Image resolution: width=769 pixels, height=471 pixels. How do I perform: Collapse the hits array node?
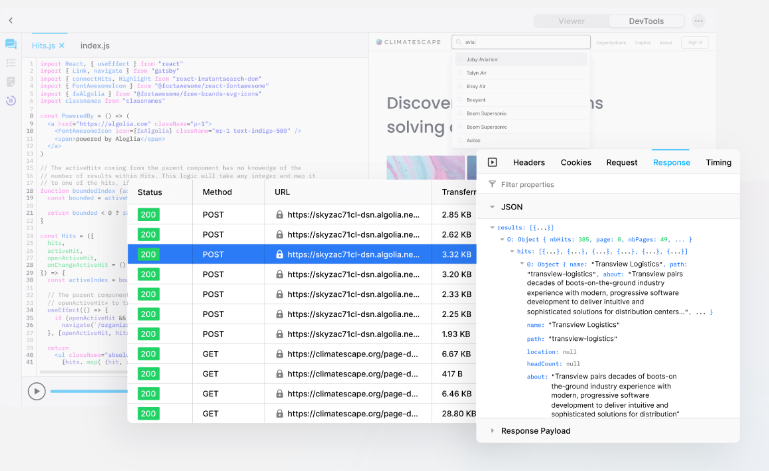(x=512, y=251)
